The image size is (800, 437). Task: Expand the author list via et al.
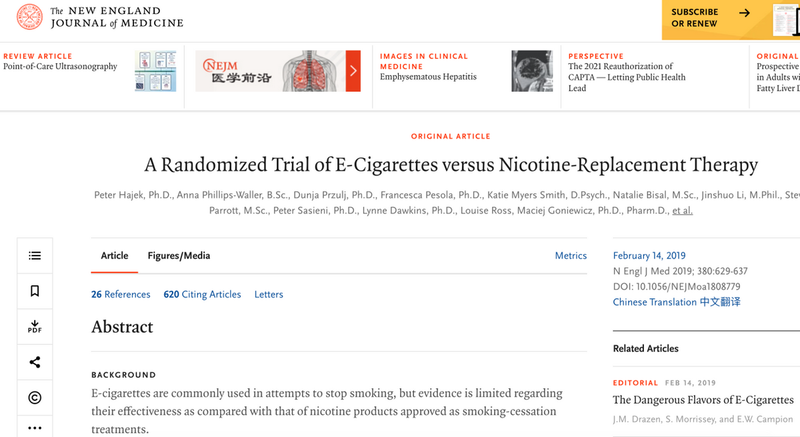682,210
